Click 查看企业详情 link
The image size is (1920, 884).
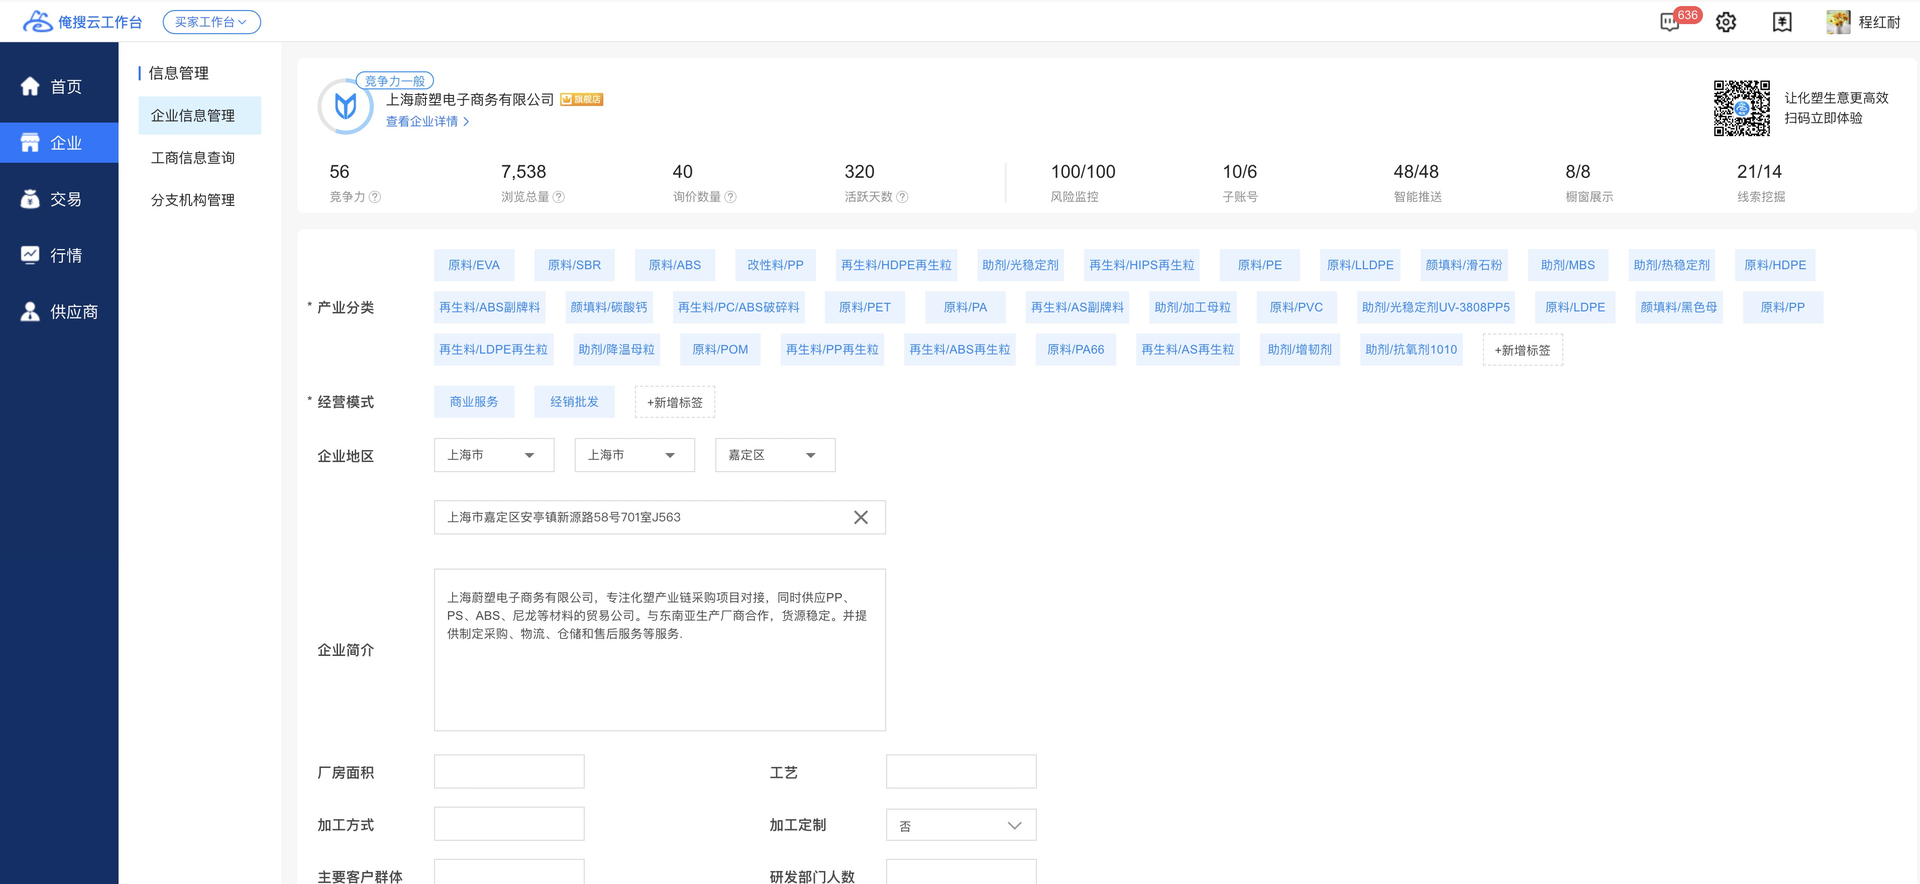[x=427, y=122]
